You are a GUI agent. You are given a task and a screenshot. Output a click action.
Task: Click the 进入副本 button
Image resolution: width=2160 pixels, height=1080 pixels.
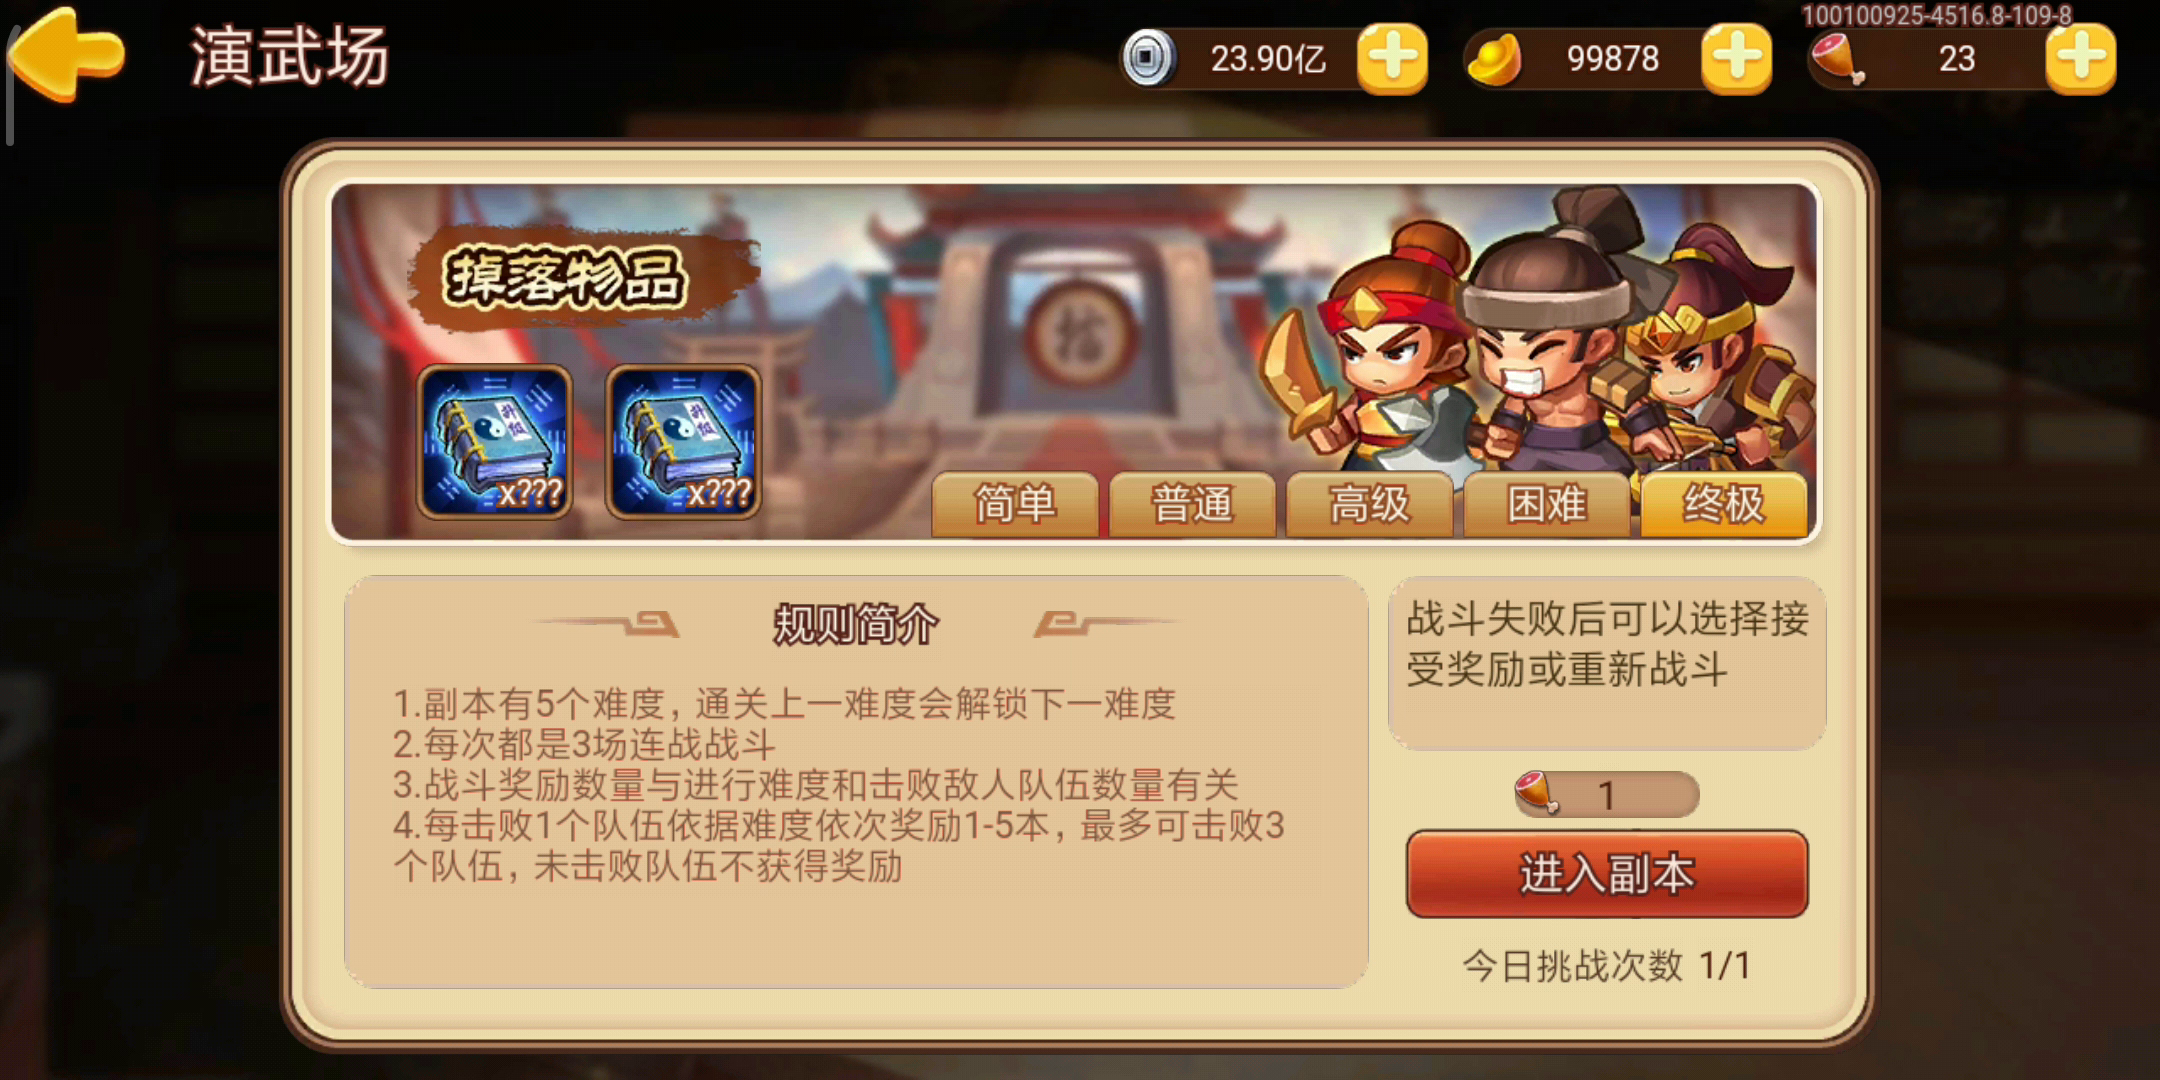coord(1607,874)
